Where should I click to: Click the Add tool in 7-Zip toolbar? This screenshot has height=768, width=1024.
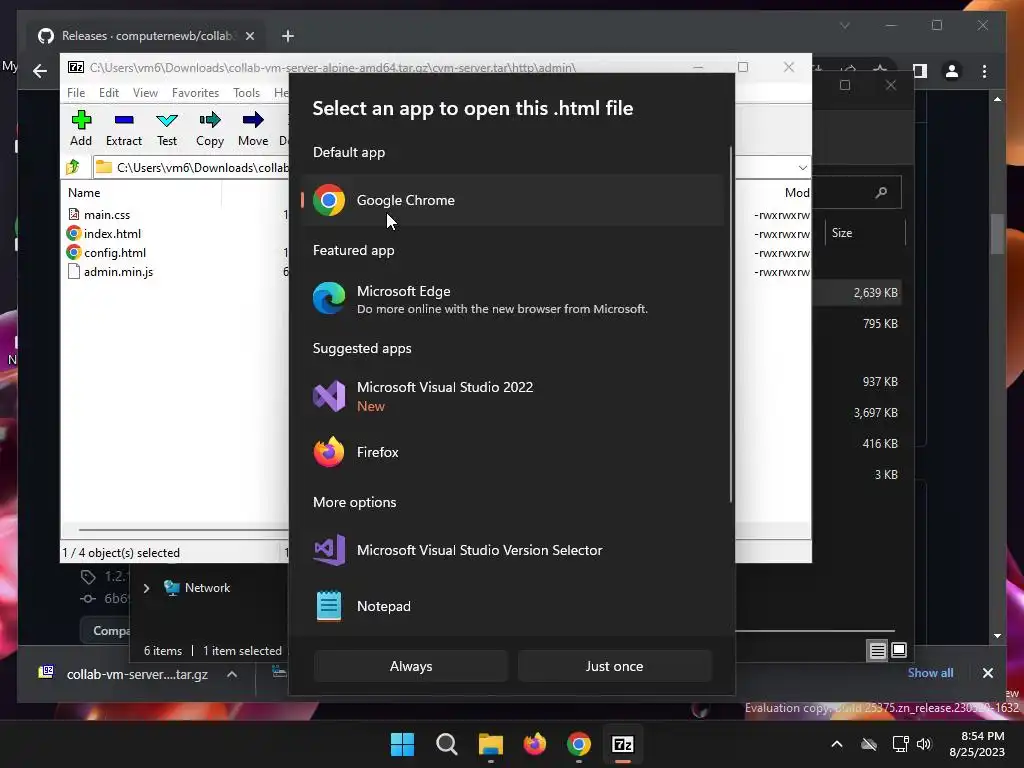(x=81, y=128)
